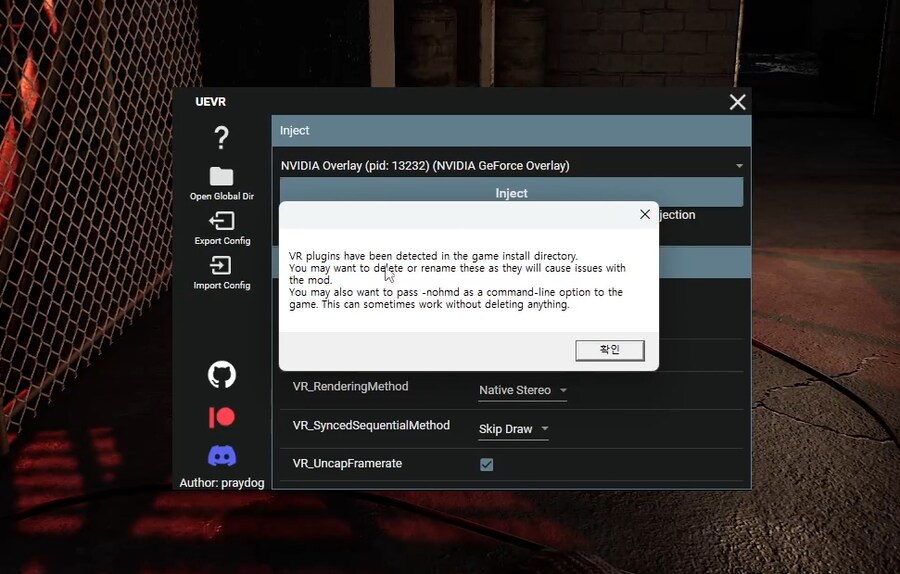Screen dimensions: 900x574
Task: Open the NVIDIA Overlay process dropdown
Action: pos(511,165)
